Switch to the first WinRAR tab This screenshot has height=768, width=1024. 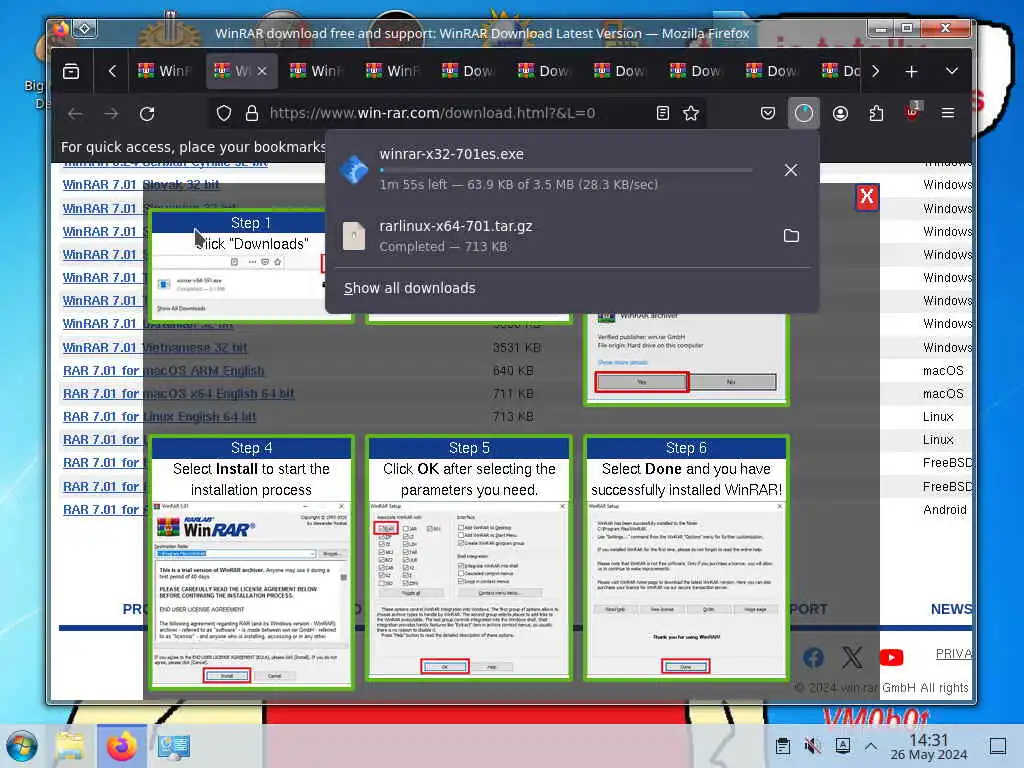coord(165,71)
